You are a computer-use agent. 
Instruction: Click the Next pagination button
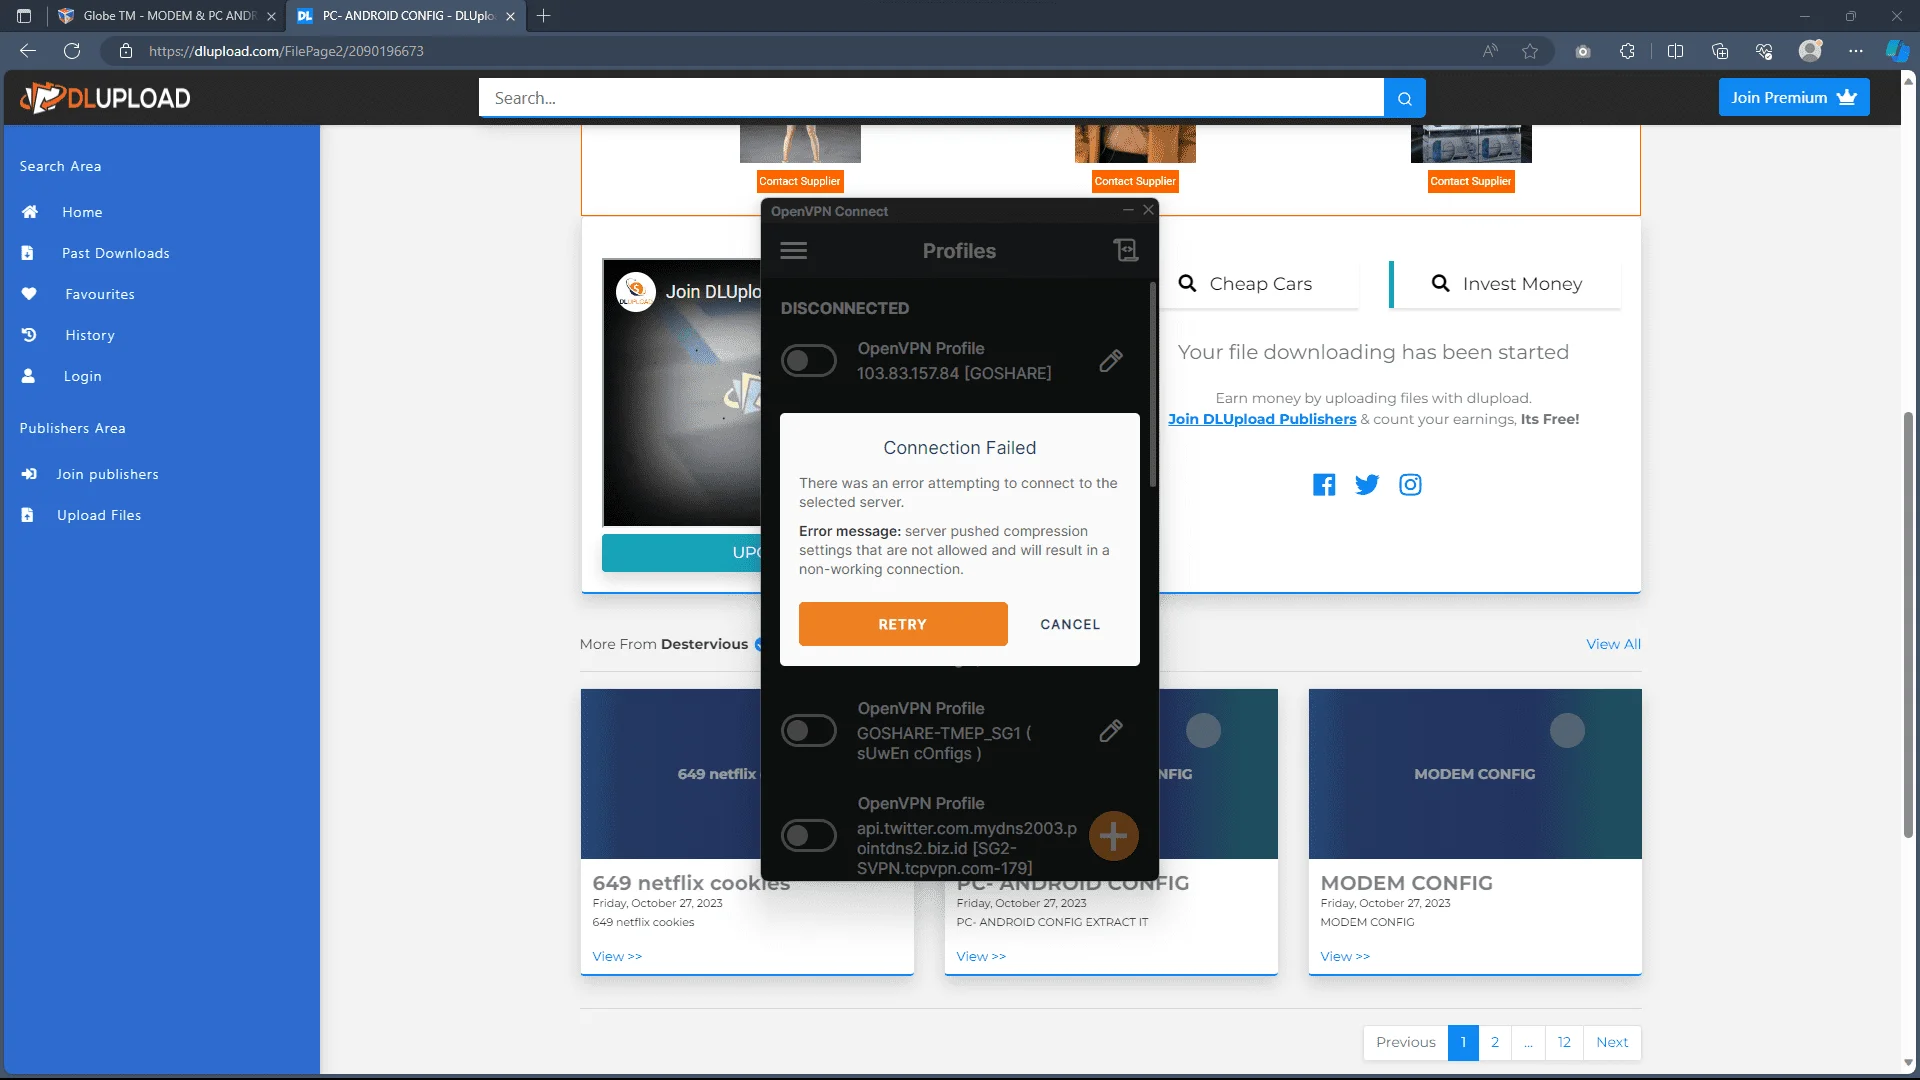point(1612,1042)
